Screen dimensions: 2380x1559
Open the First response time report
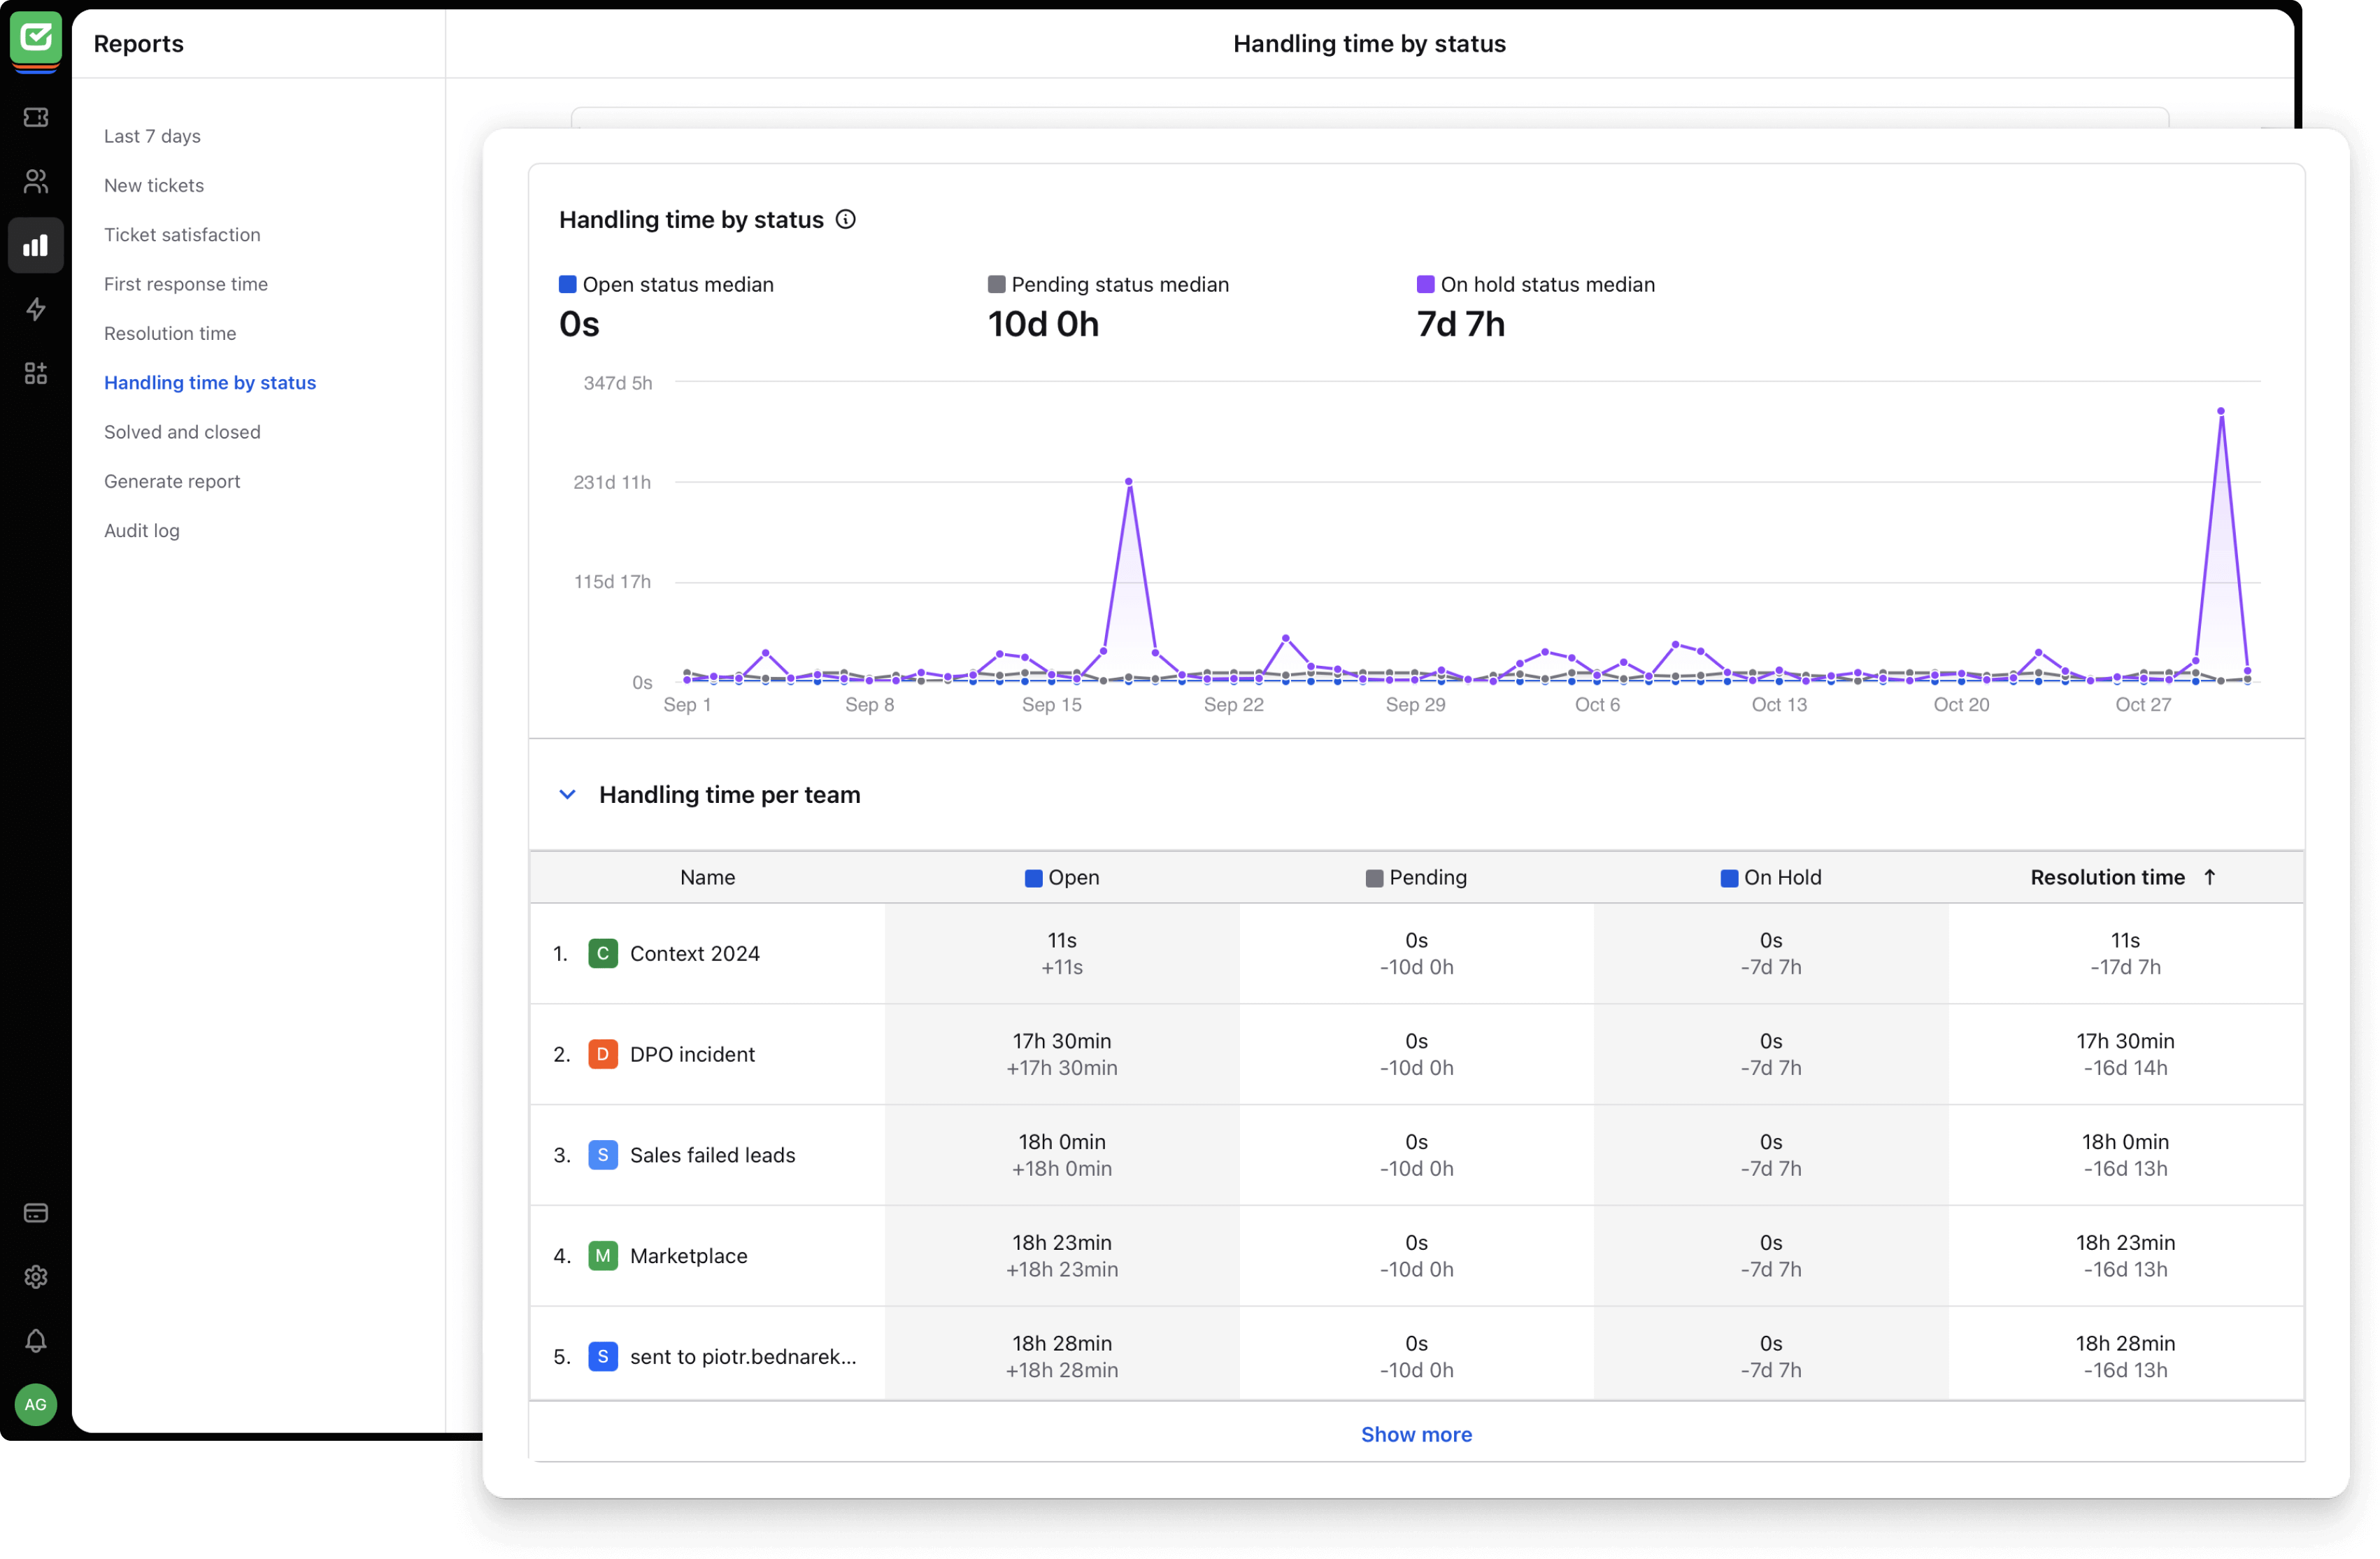tap(185, 284)
